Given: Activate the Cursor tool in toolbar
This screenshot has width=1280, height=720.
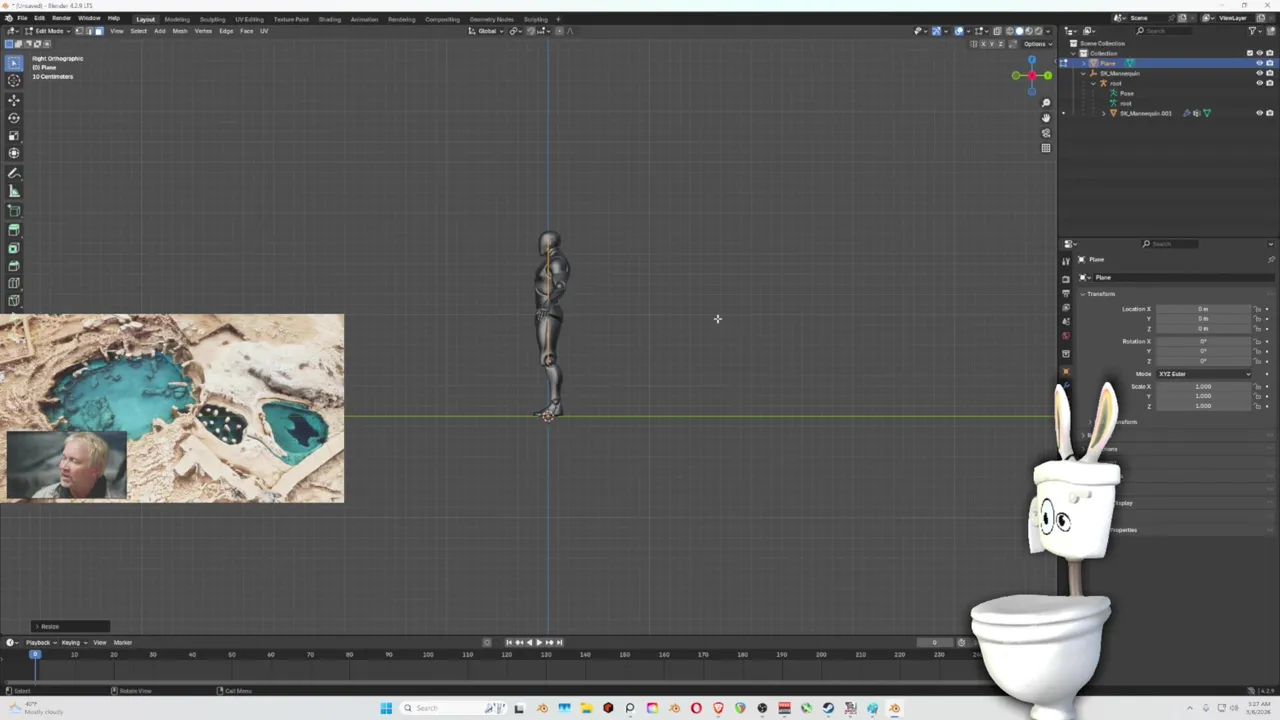Looking at the screenshot, I should tap(14, 80).
